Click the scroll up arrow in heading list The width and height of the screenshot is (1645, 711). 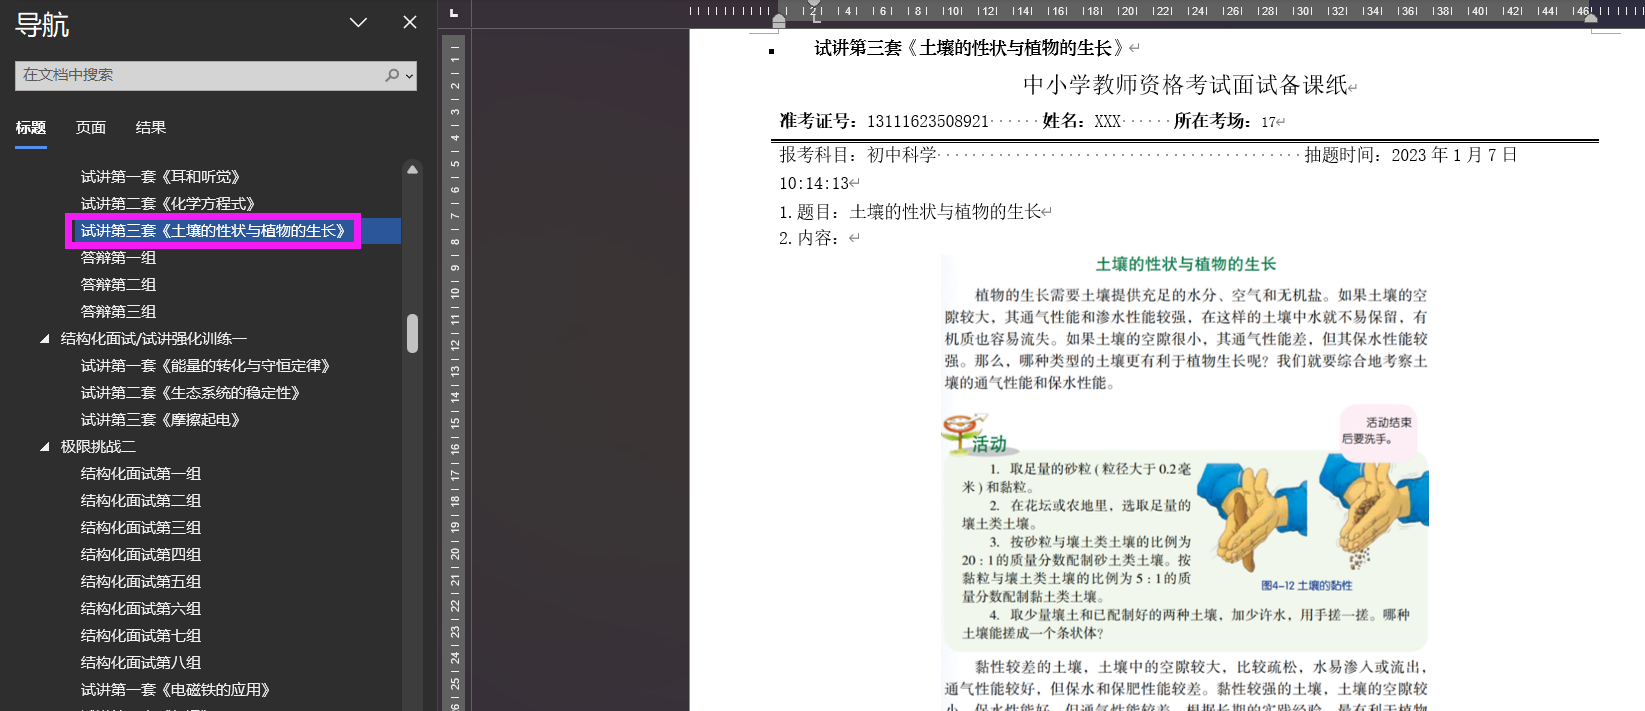(x=412, y=170)
